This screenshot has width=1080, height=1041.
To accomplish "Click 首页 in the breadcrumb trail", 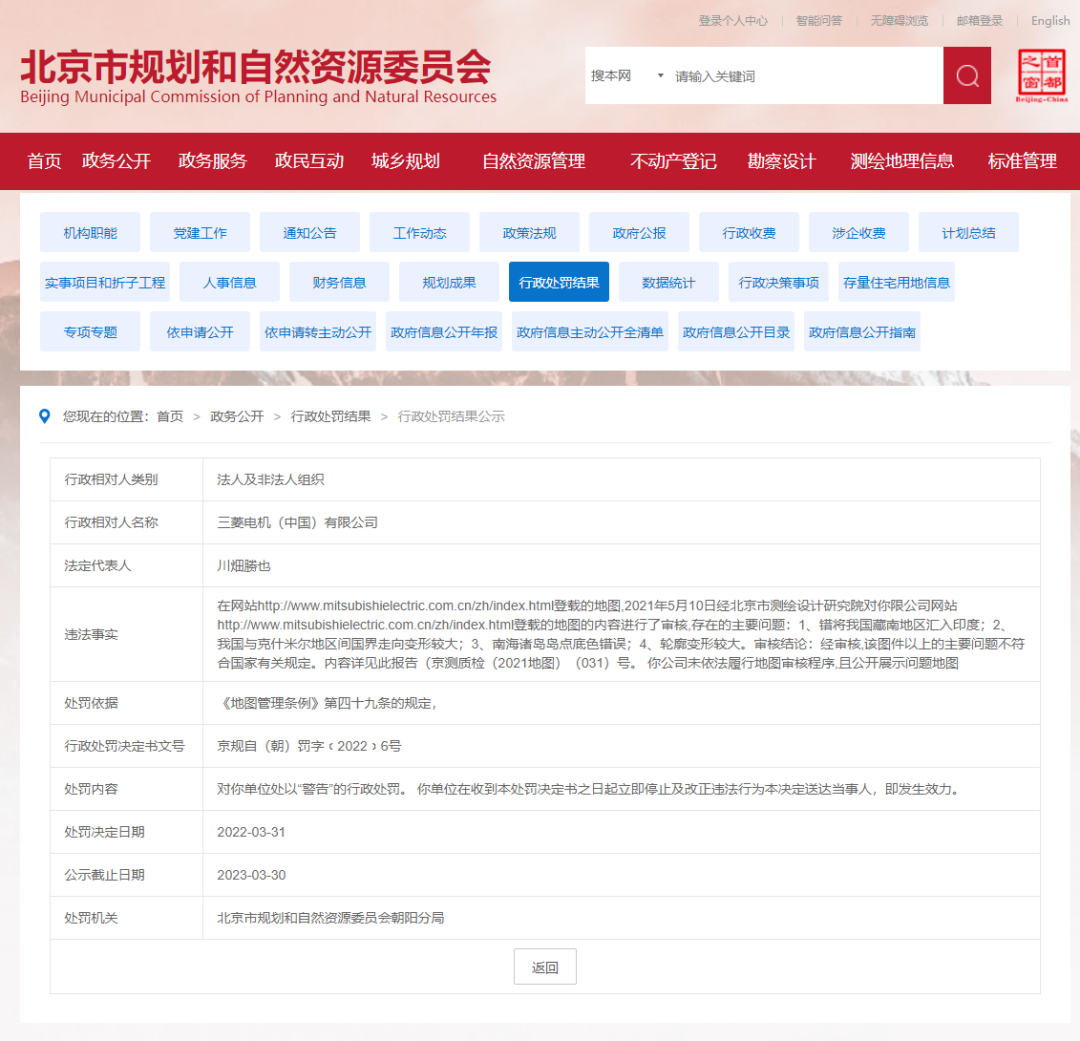I will (170, 416).
